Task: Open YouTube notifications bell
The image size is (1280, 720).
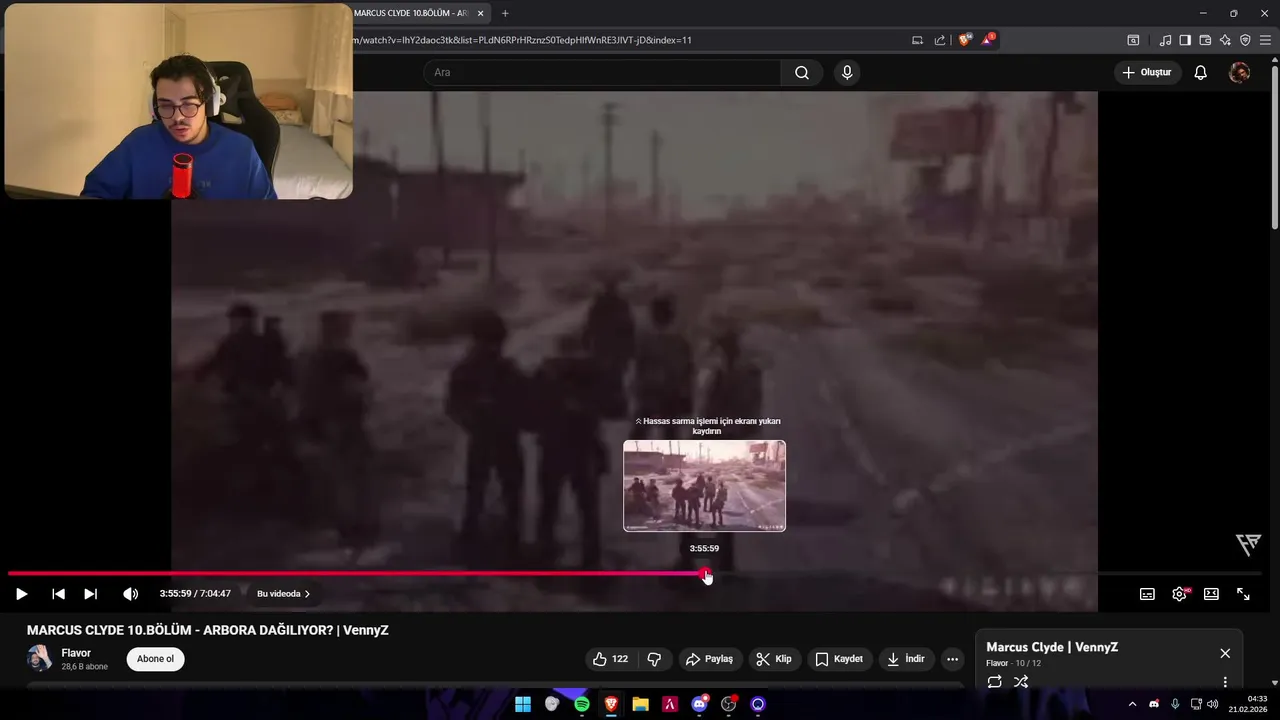Action: (1201, 72)
